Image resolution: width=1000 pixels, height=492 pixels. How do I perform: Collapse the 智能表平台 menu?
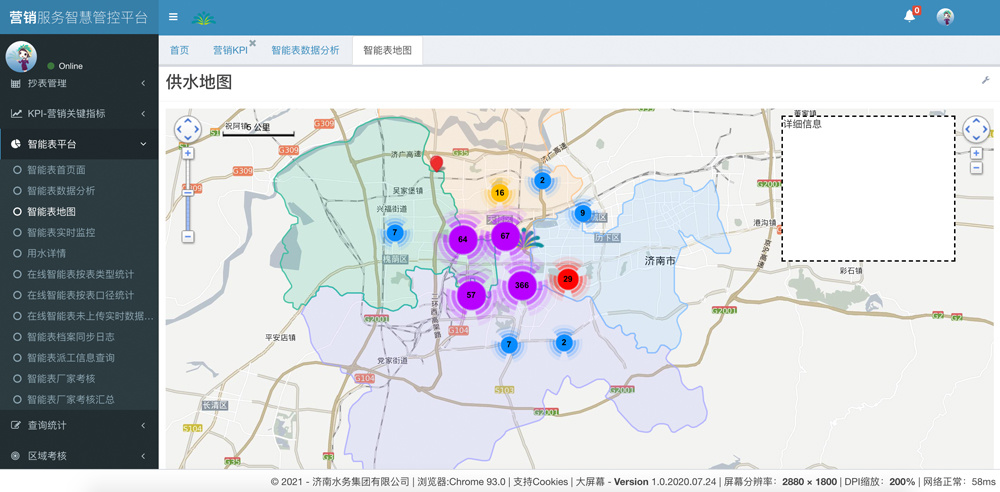pos(79,144)
